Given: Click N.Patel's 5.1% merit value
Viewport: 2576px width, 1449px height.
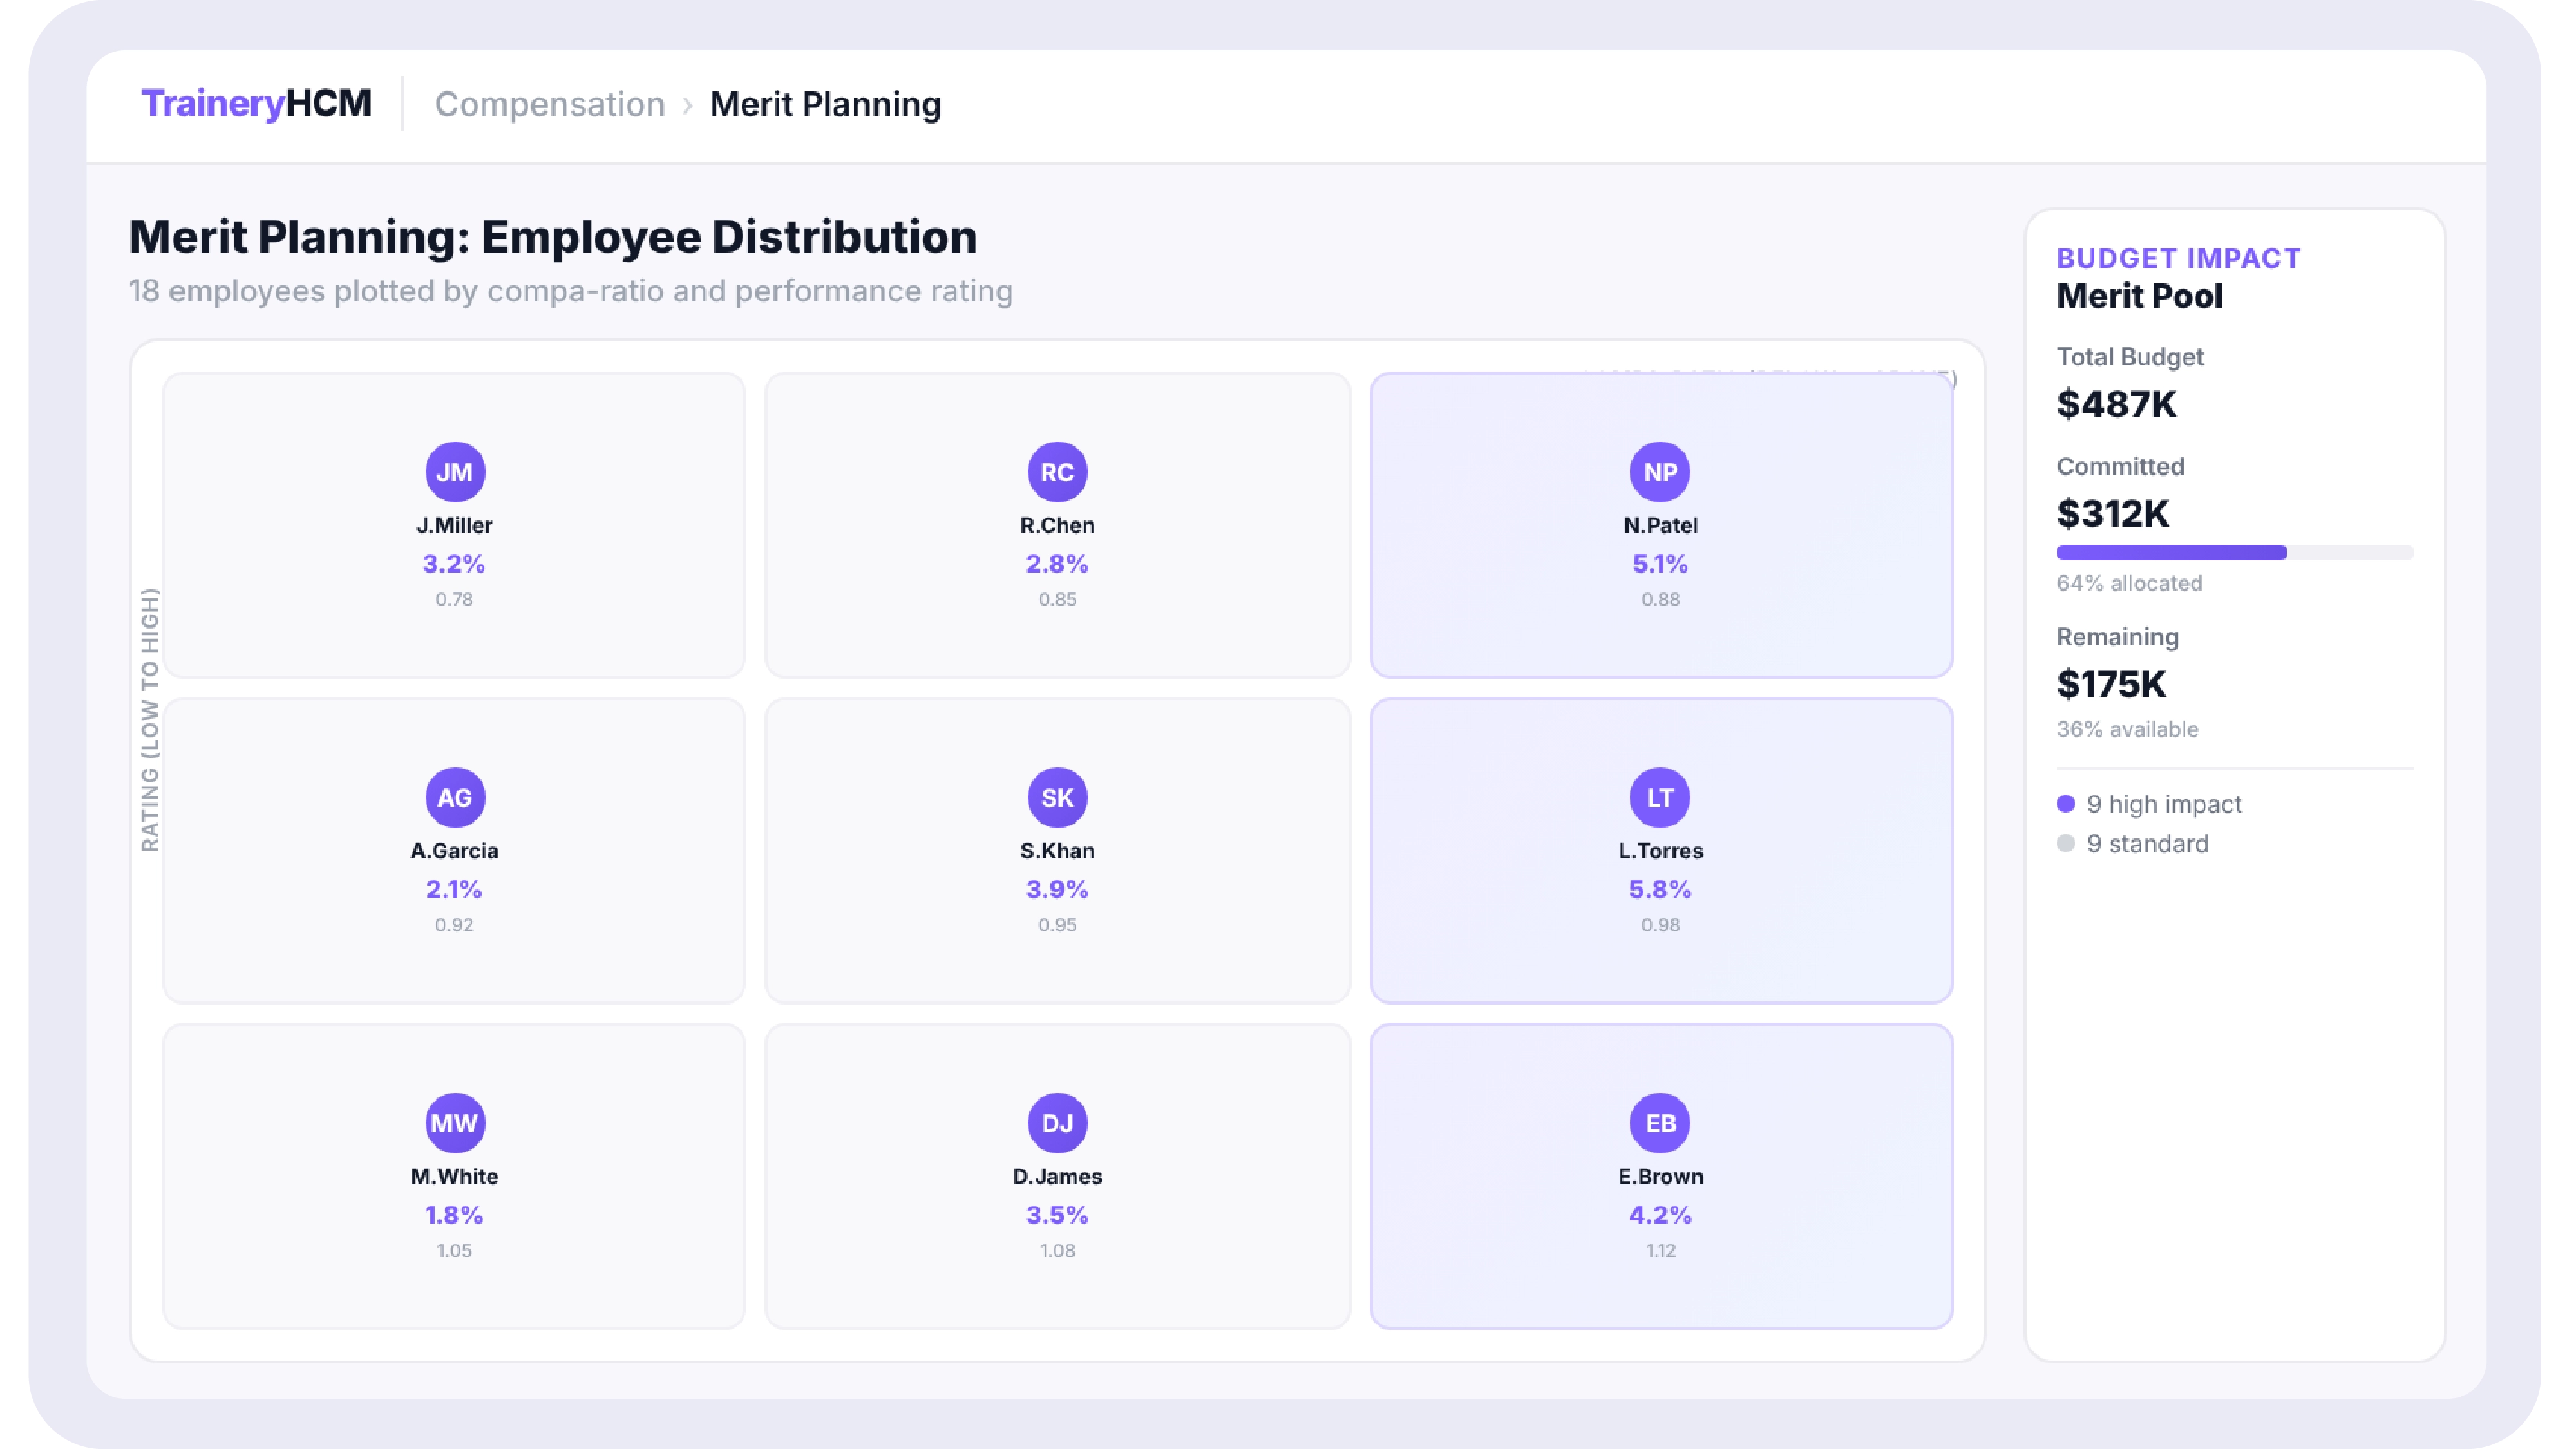Looking at the screenshot, I should [1660, 564].
